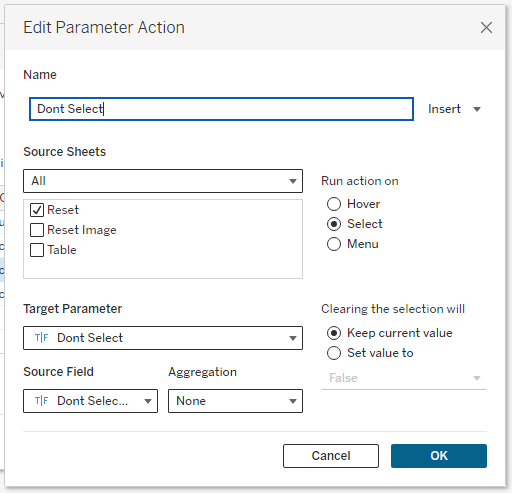Choose Select as run action
The image size is (512, 493).
point(334,224)
